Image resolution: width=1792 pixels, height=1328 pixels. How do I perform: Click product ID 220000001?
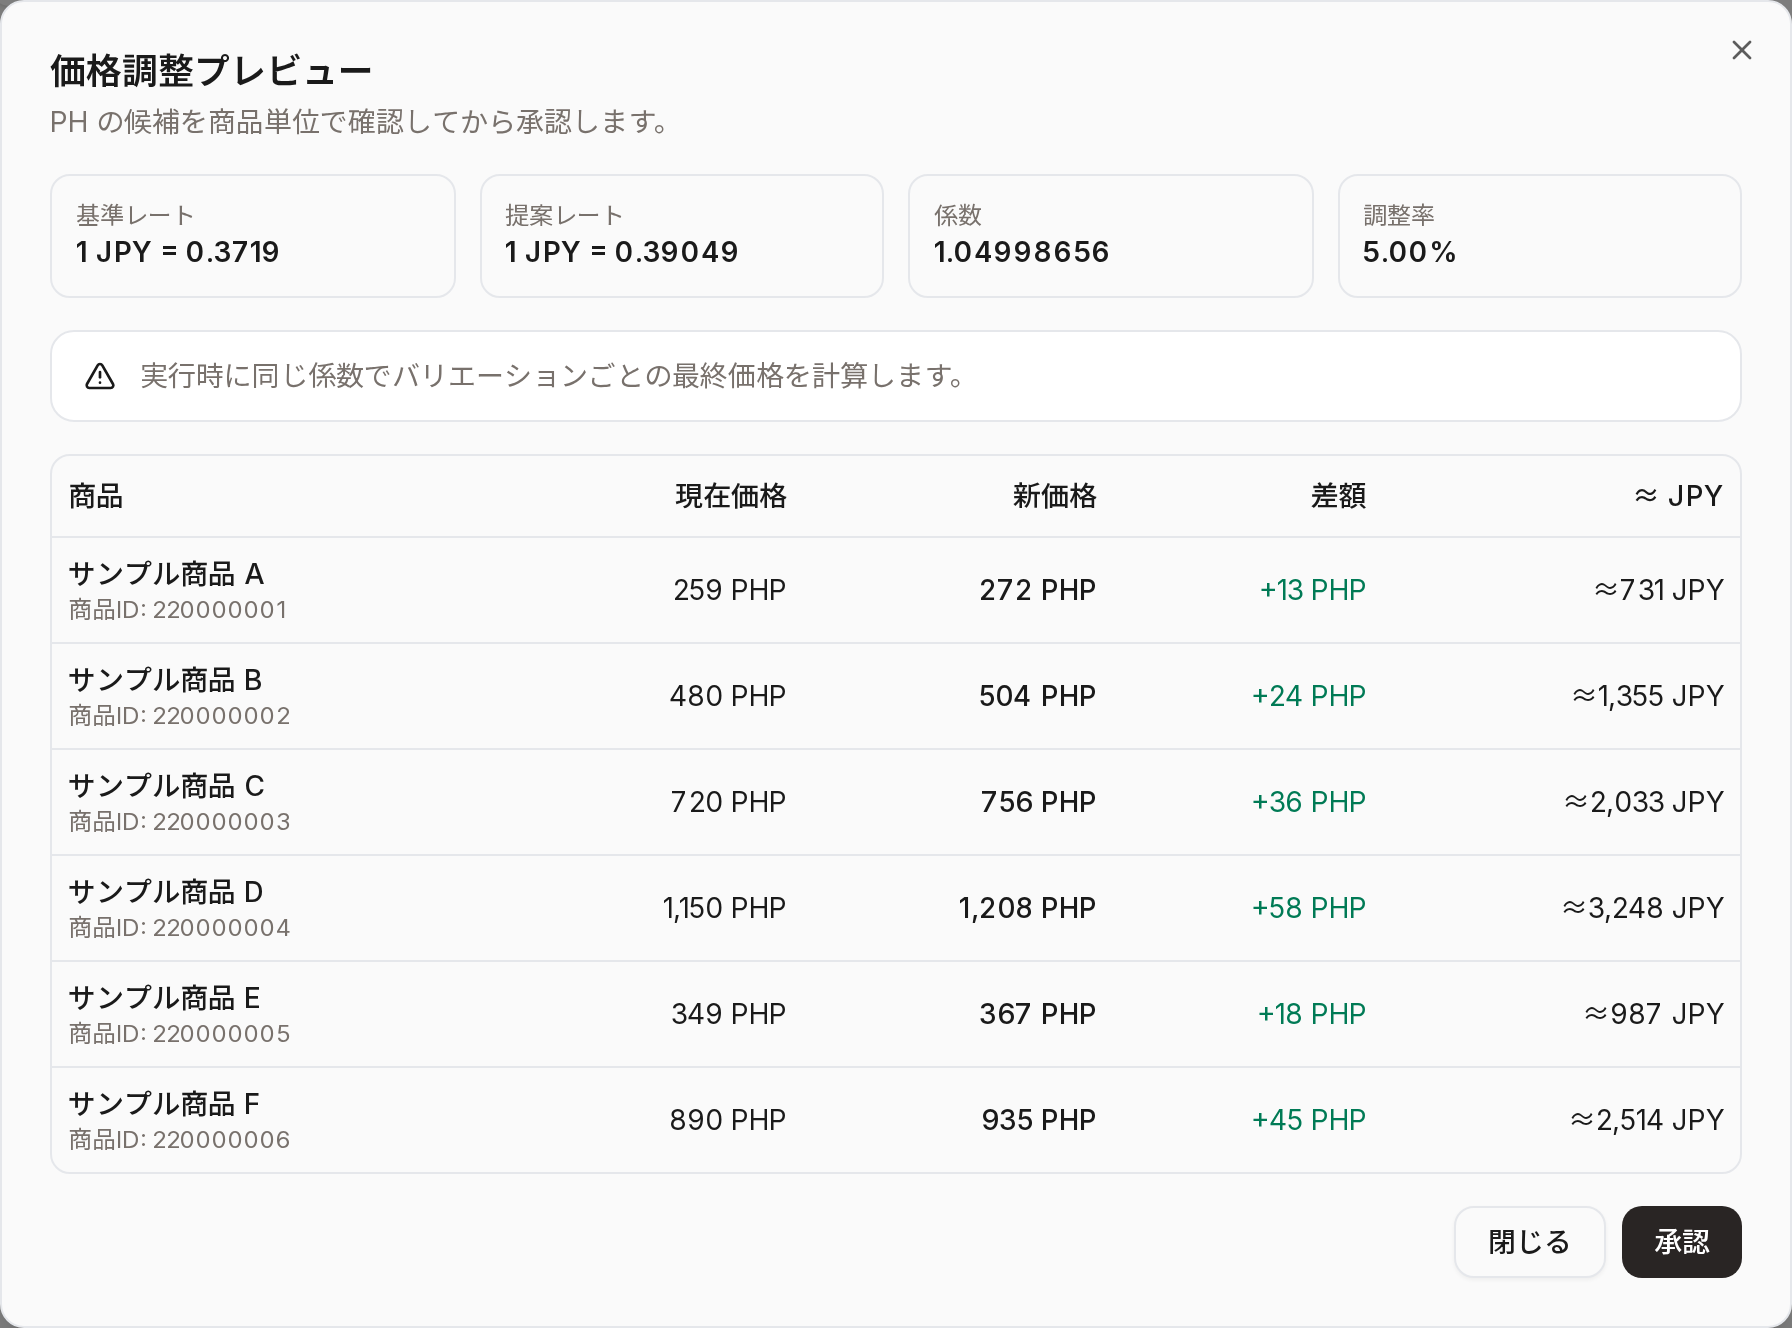tap(178, 610)
